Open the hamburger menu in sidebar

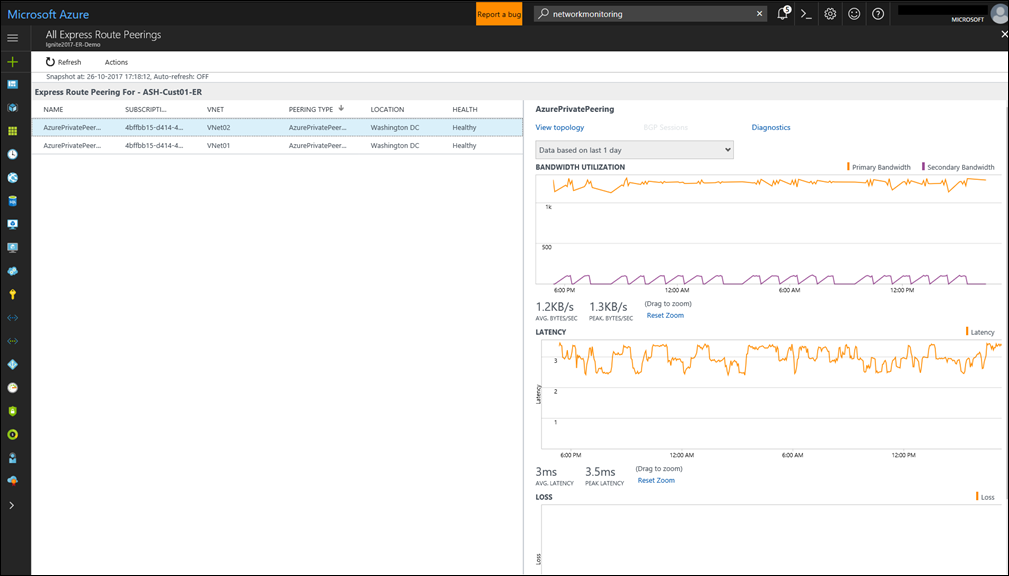pos(12,38)
